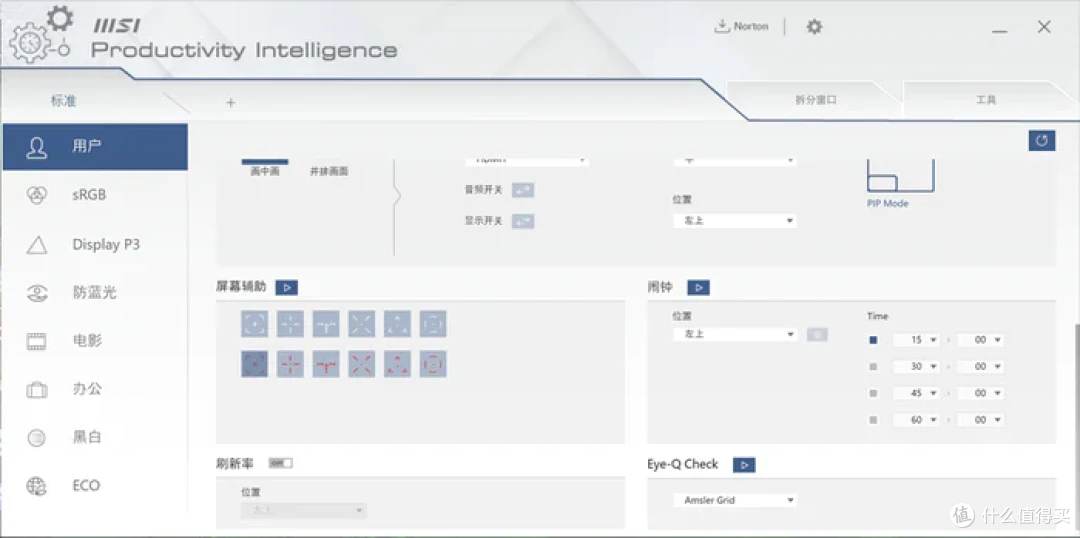Open the 工具 tab

coord(986,100)
